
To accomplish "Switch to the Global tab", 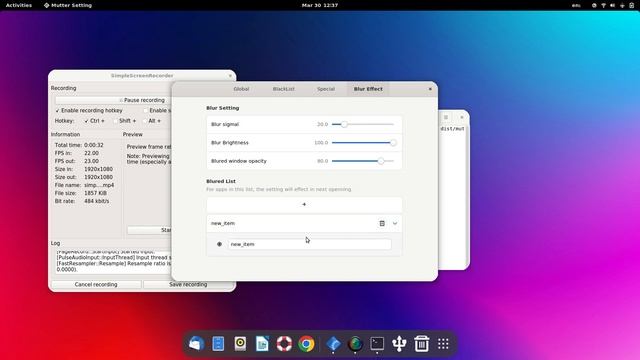I will [241, 89].
